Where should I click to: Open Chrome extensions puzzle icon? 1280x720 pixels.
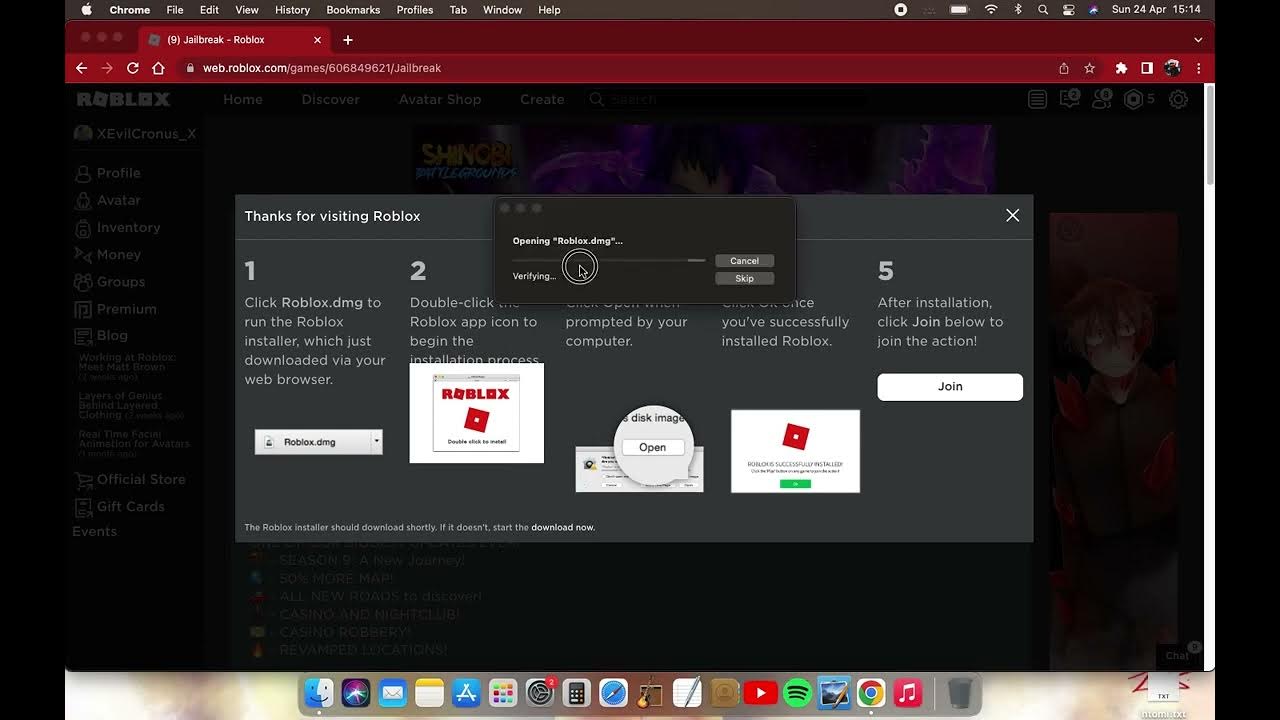pos(1121,68)
